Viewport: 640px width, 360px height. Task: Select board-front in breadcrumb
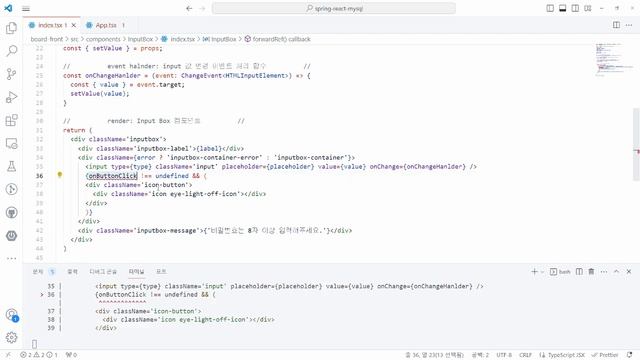47,39
